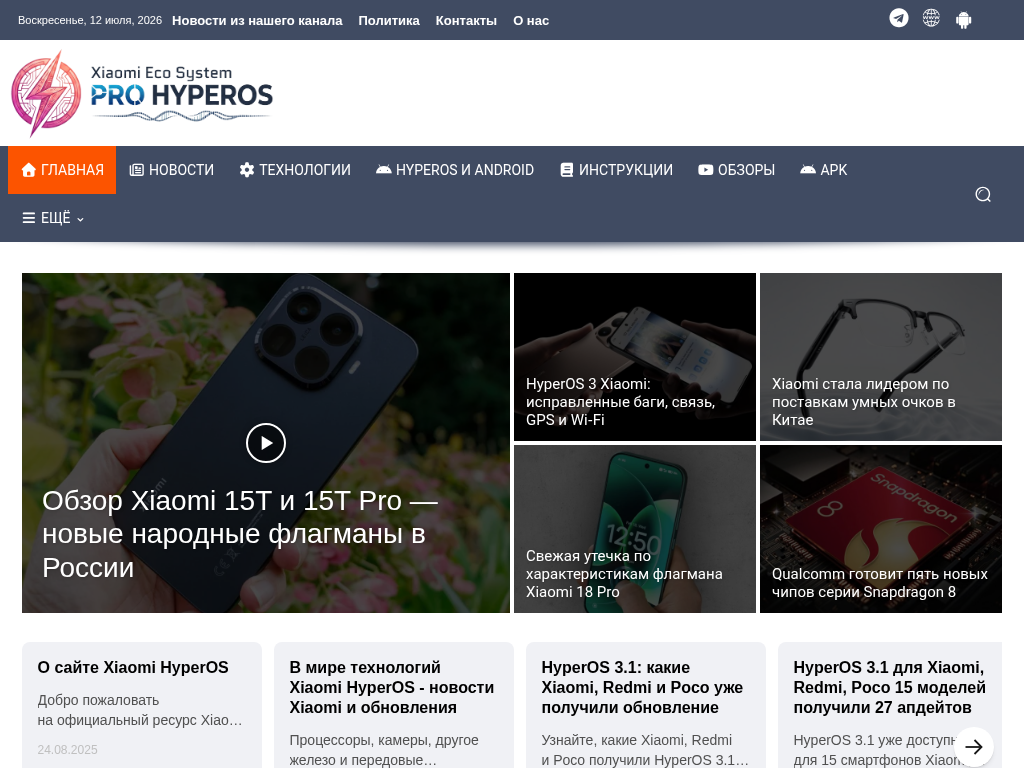Open card В мире технологий Xiaomi HyperOS
1024x768 pixels.
392,687
